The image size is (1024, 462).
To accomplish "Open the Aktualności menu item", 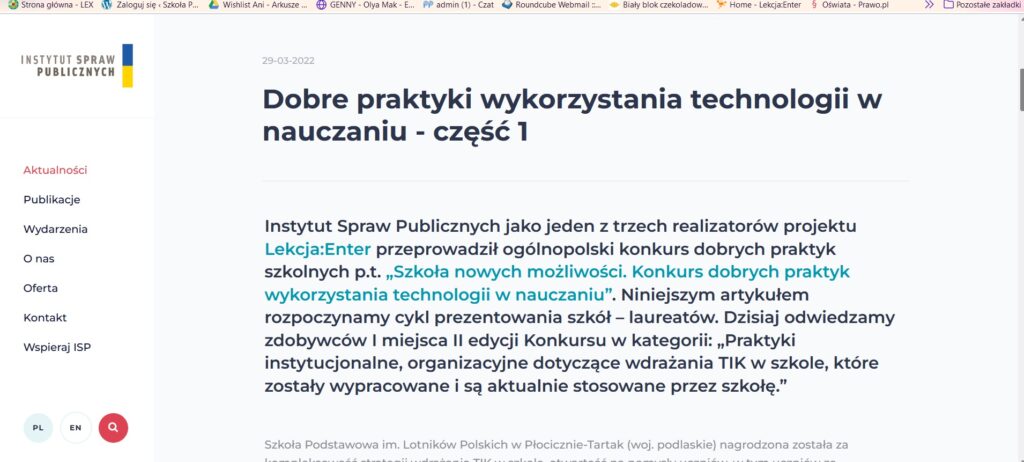I will (x=55, y=170).
